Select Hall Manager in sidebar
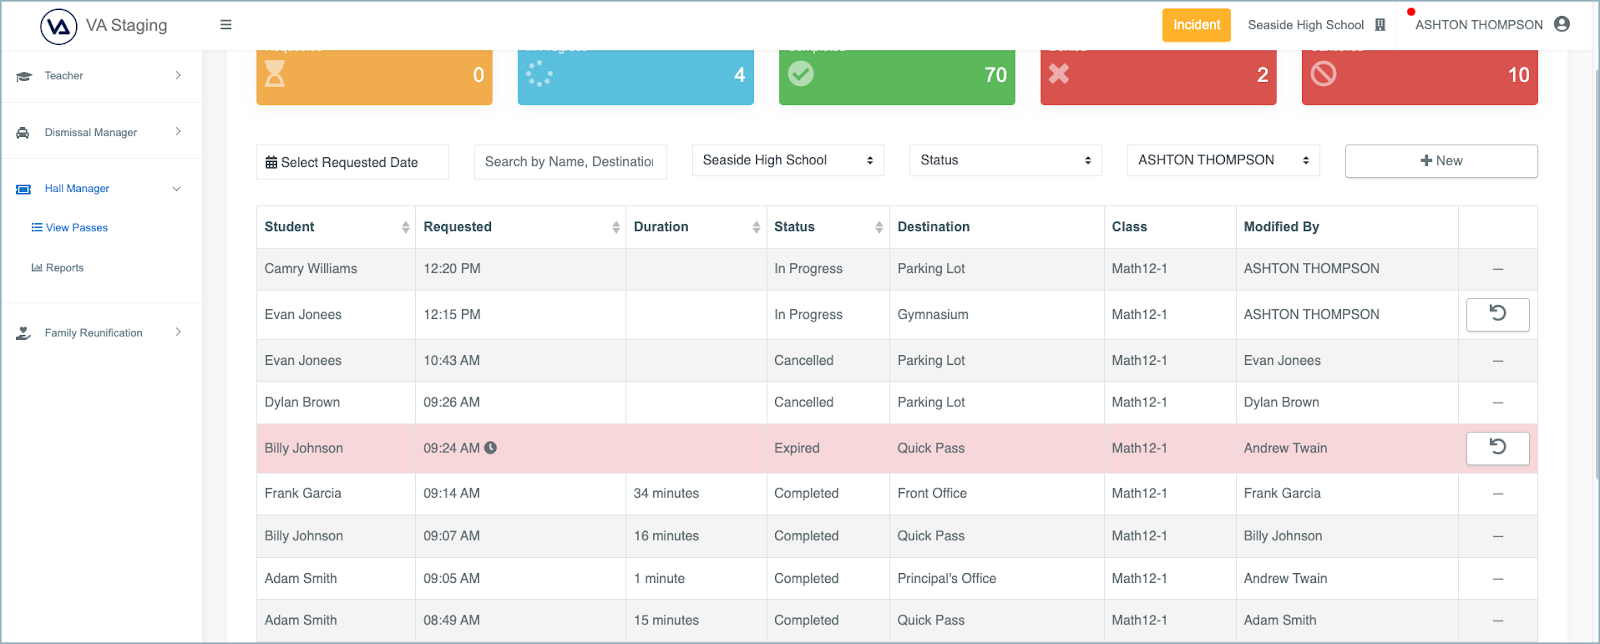Image resolution: width=1600 pixels, height=644 pixels. (77, 188)
